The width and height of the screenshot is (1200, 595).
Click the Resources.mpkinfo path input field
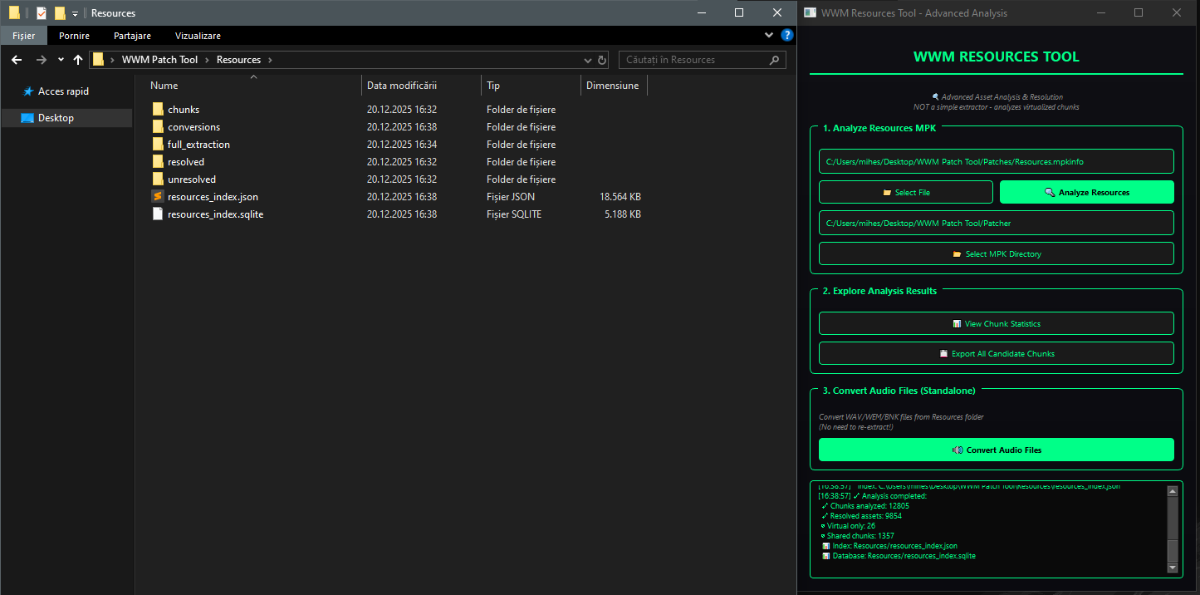[x=996, y=161]
